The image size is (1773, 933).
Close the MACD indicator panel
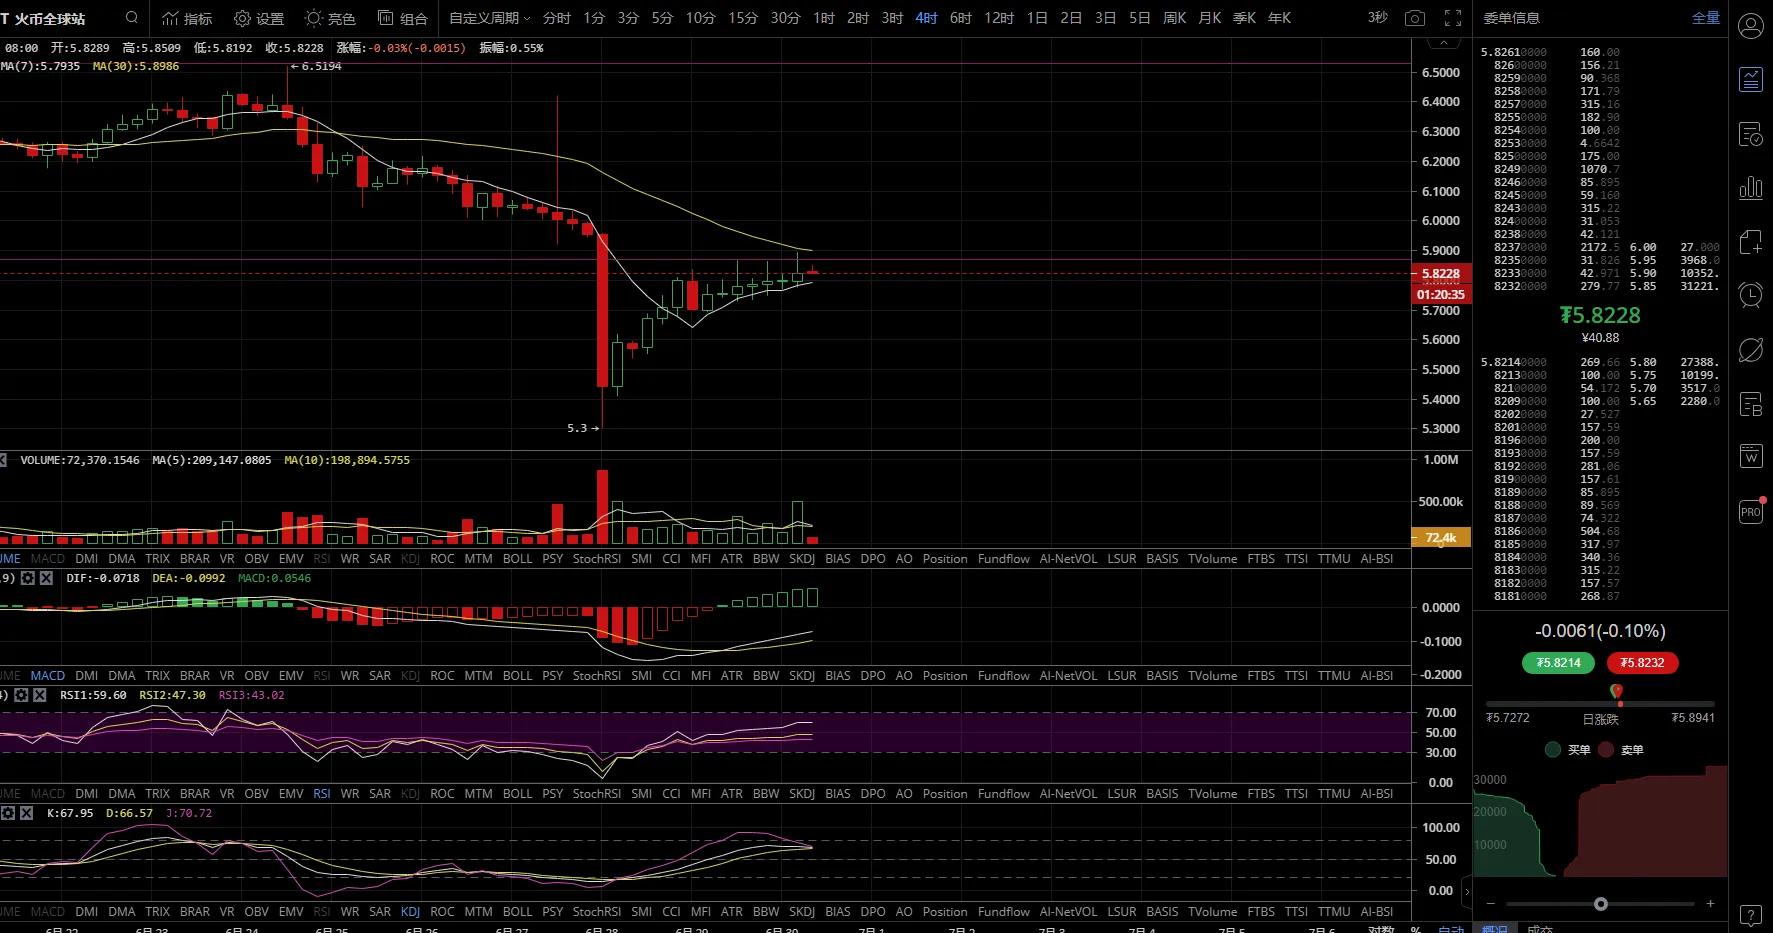coord(45,578)
